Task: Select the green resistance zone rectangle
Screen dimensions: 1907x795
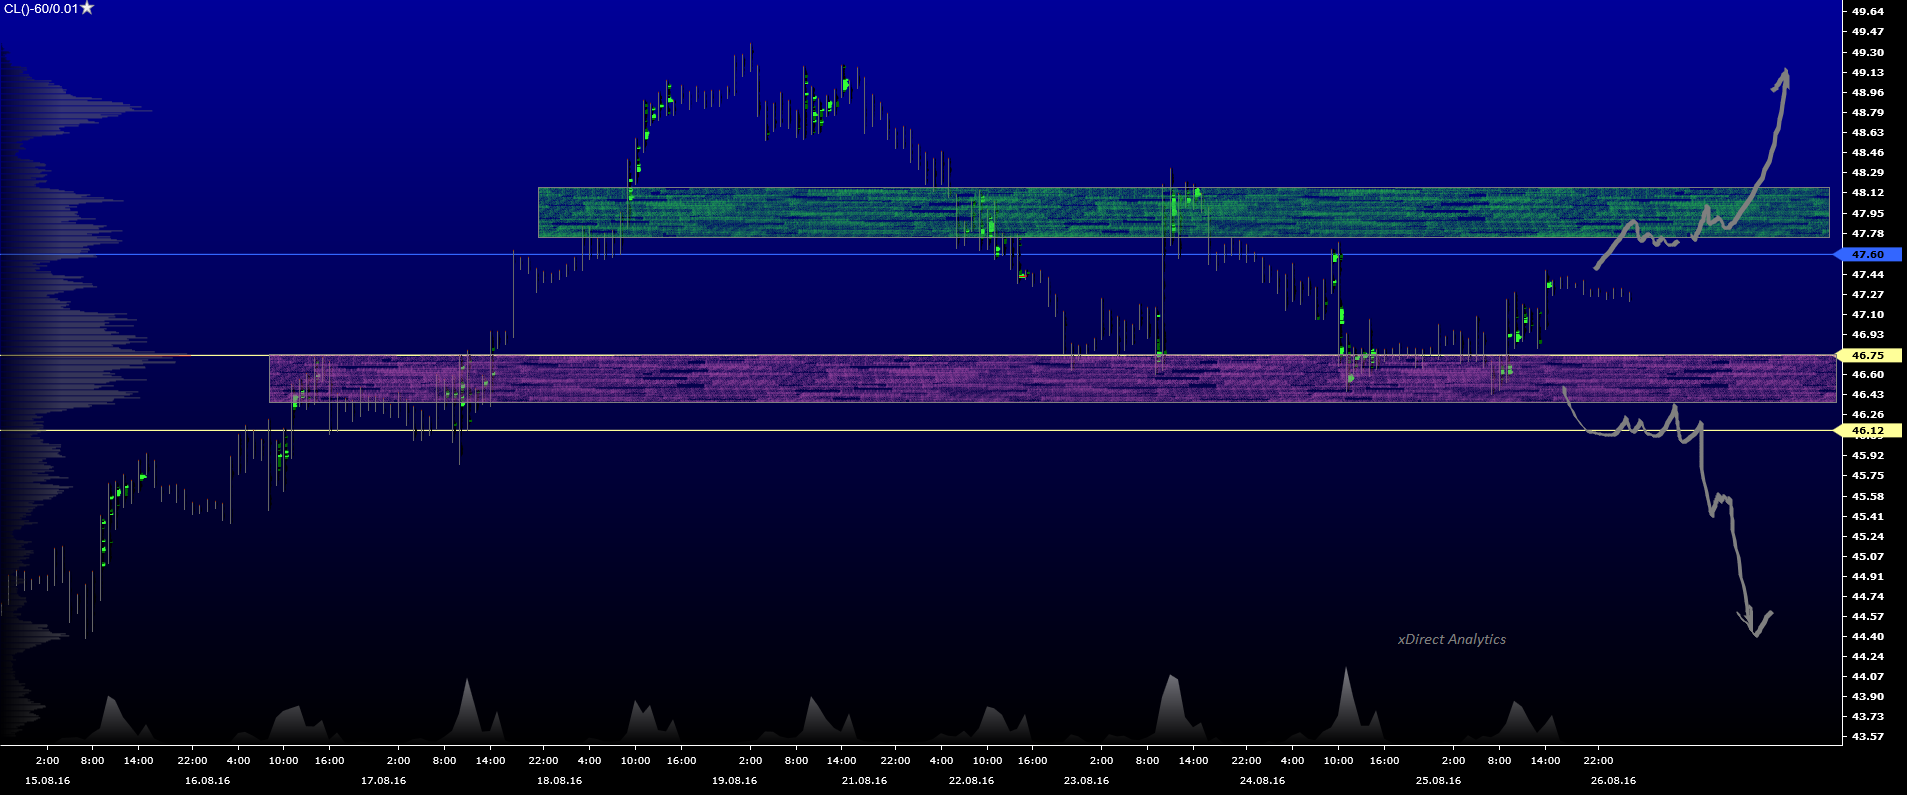Action: pos(1183,212)
